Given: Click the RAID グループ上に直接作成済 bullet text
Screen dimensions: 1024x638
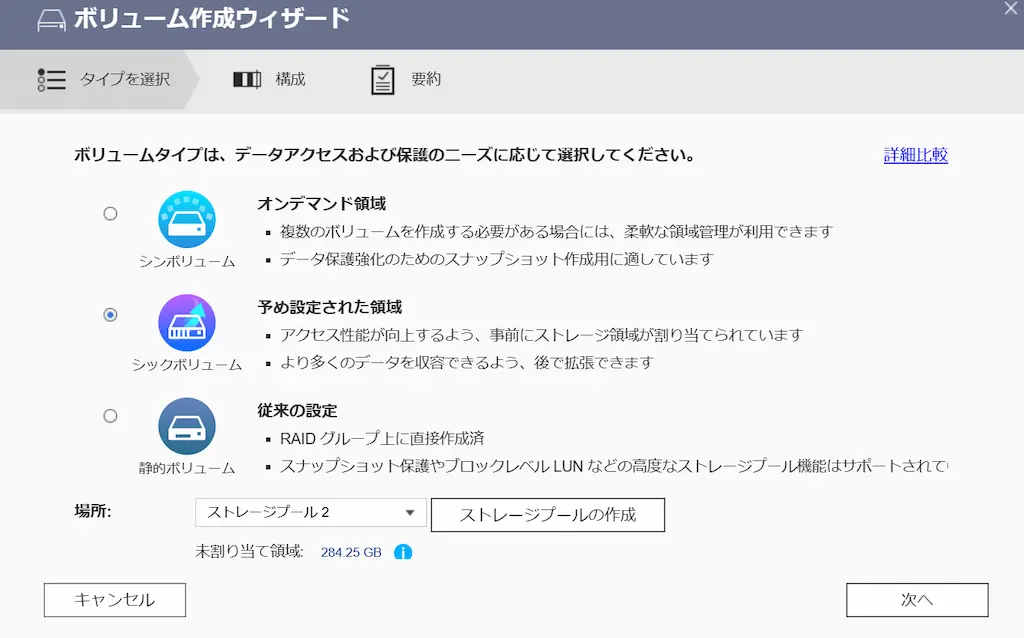Looking at the screenshot, I should coord(382,438).
